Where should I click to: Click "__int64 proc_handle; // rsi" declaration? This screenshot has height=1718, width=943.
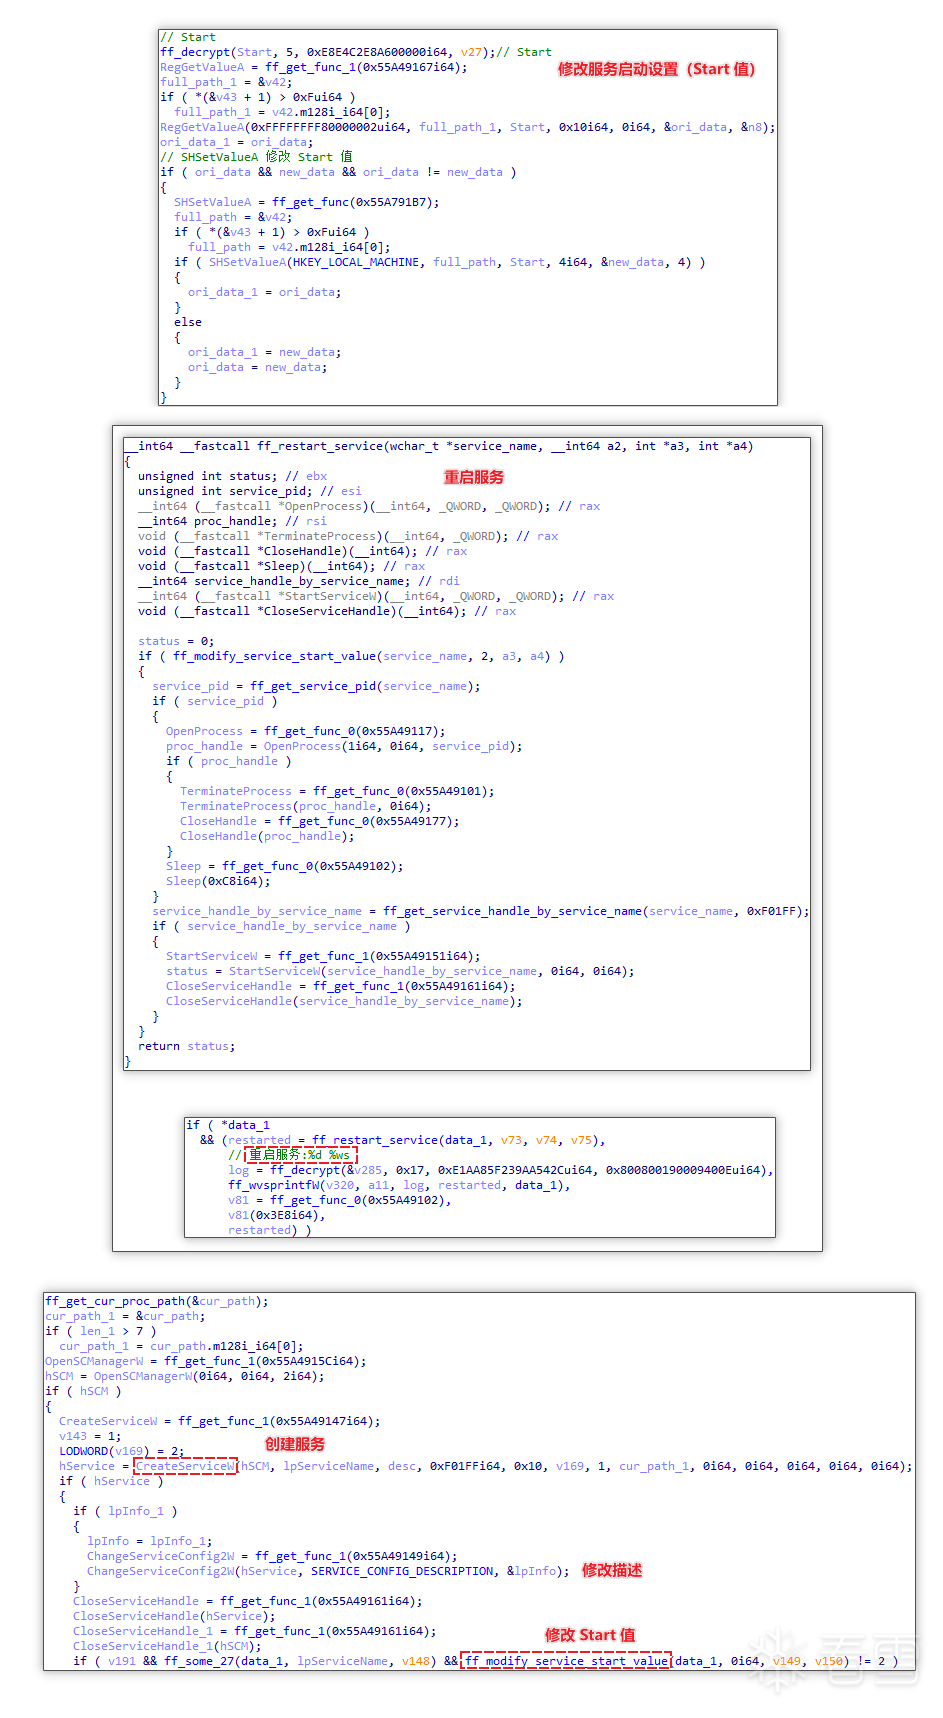232,521
